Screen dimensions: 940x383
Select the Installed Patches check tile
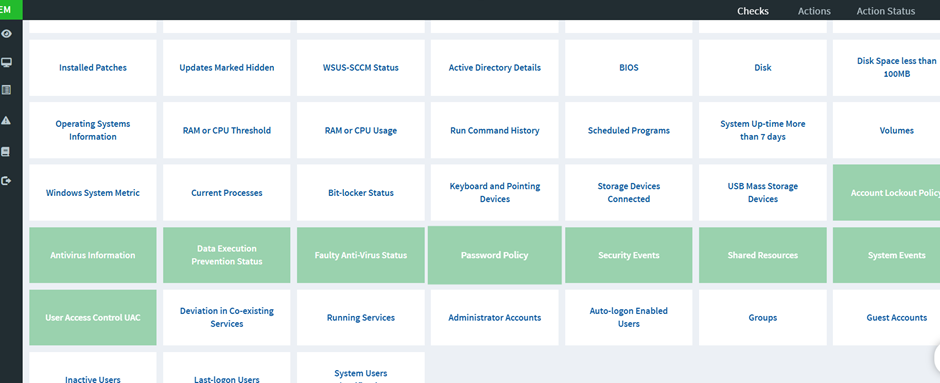pyautogui.click(x=93, y=68)
